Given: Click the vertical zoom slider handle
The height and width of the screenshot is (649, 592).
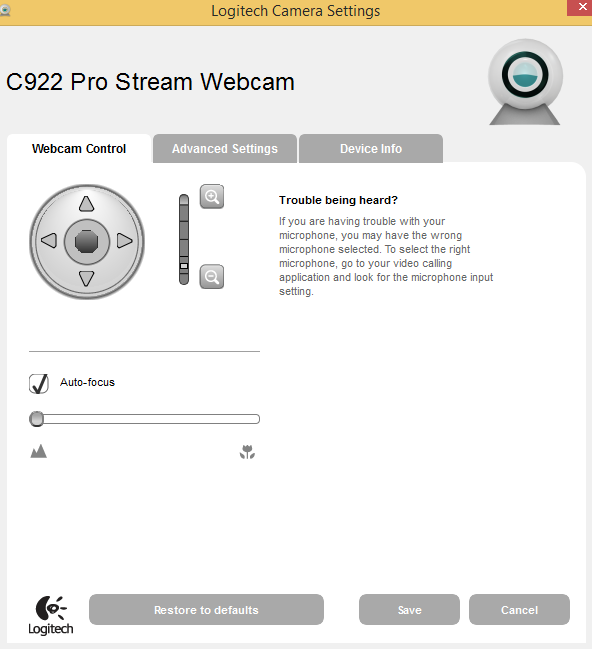Looking at the screenshot, I should click(x=184, y=266).
